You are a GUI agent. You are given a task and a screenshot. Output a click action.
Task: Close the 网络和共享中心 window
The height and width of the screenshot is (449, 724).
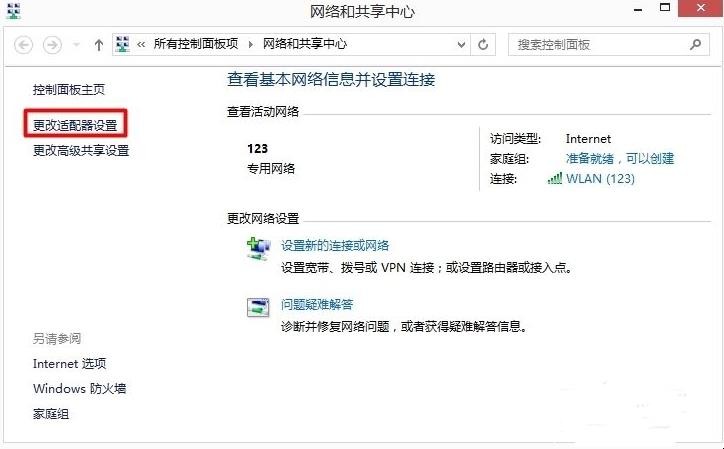(x=700, y=8)
